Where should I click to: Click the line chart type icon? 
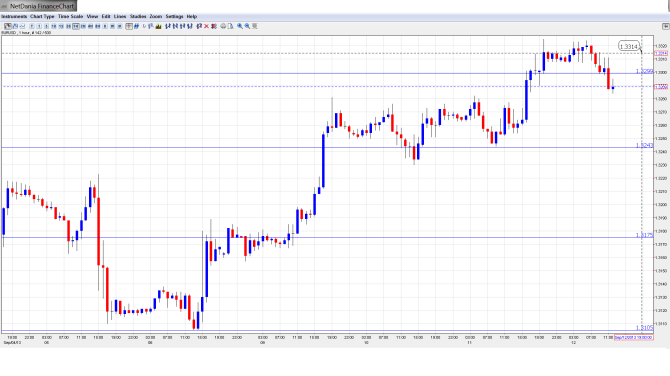[22, 26]
